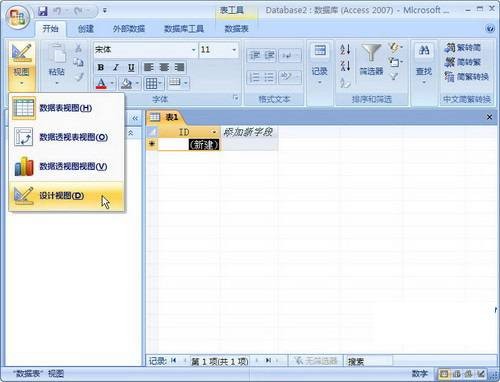Click the Office button orb
The width and height of the screenshot is (500, 382).
[18, 17]
